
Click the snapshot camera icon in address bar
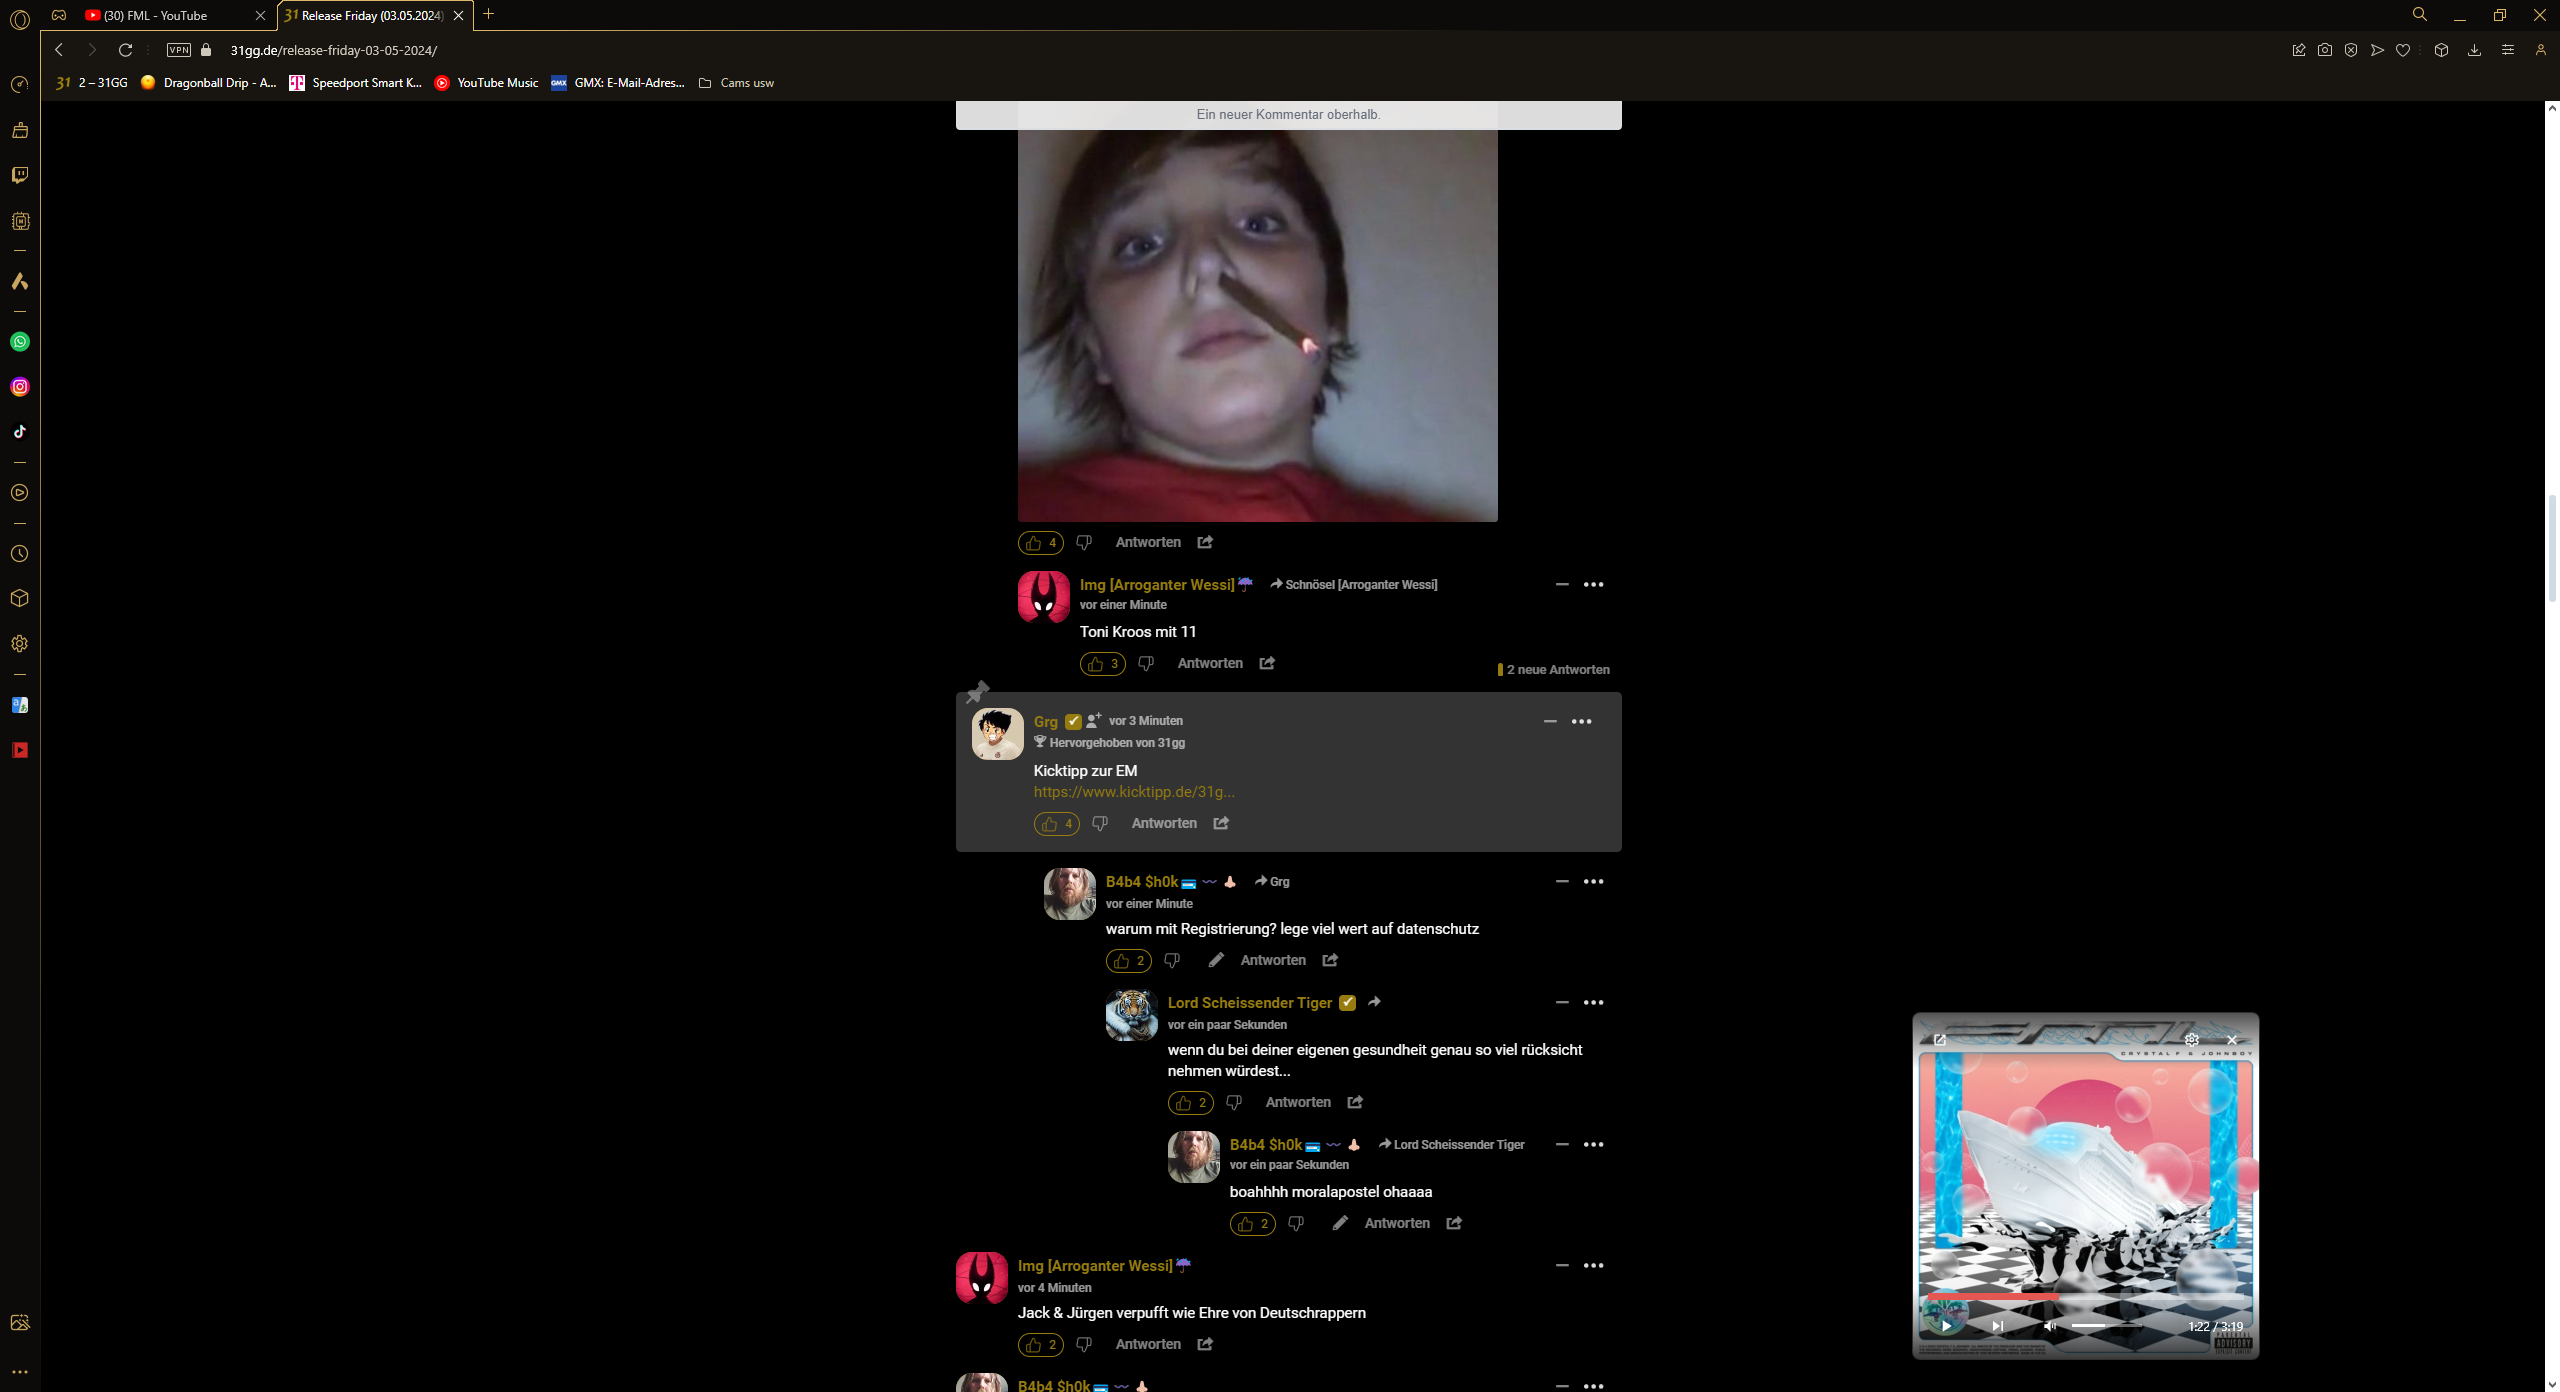coord(2325,50)
